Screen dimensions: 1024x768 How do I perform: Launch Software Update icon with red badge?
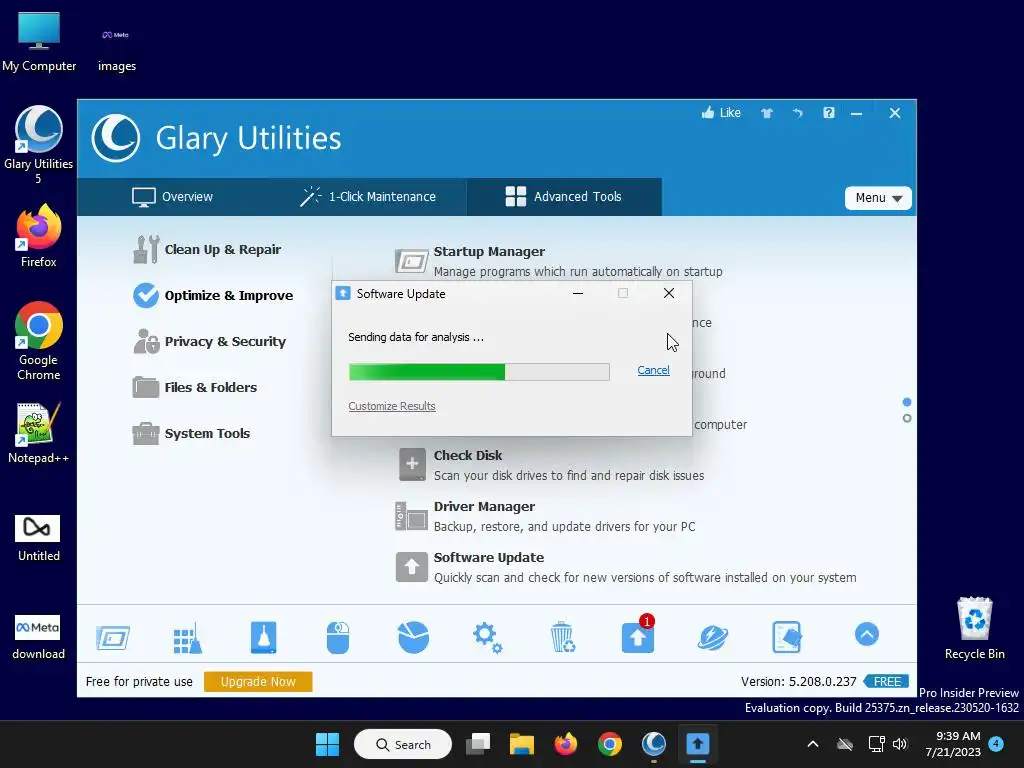[638, 635]
